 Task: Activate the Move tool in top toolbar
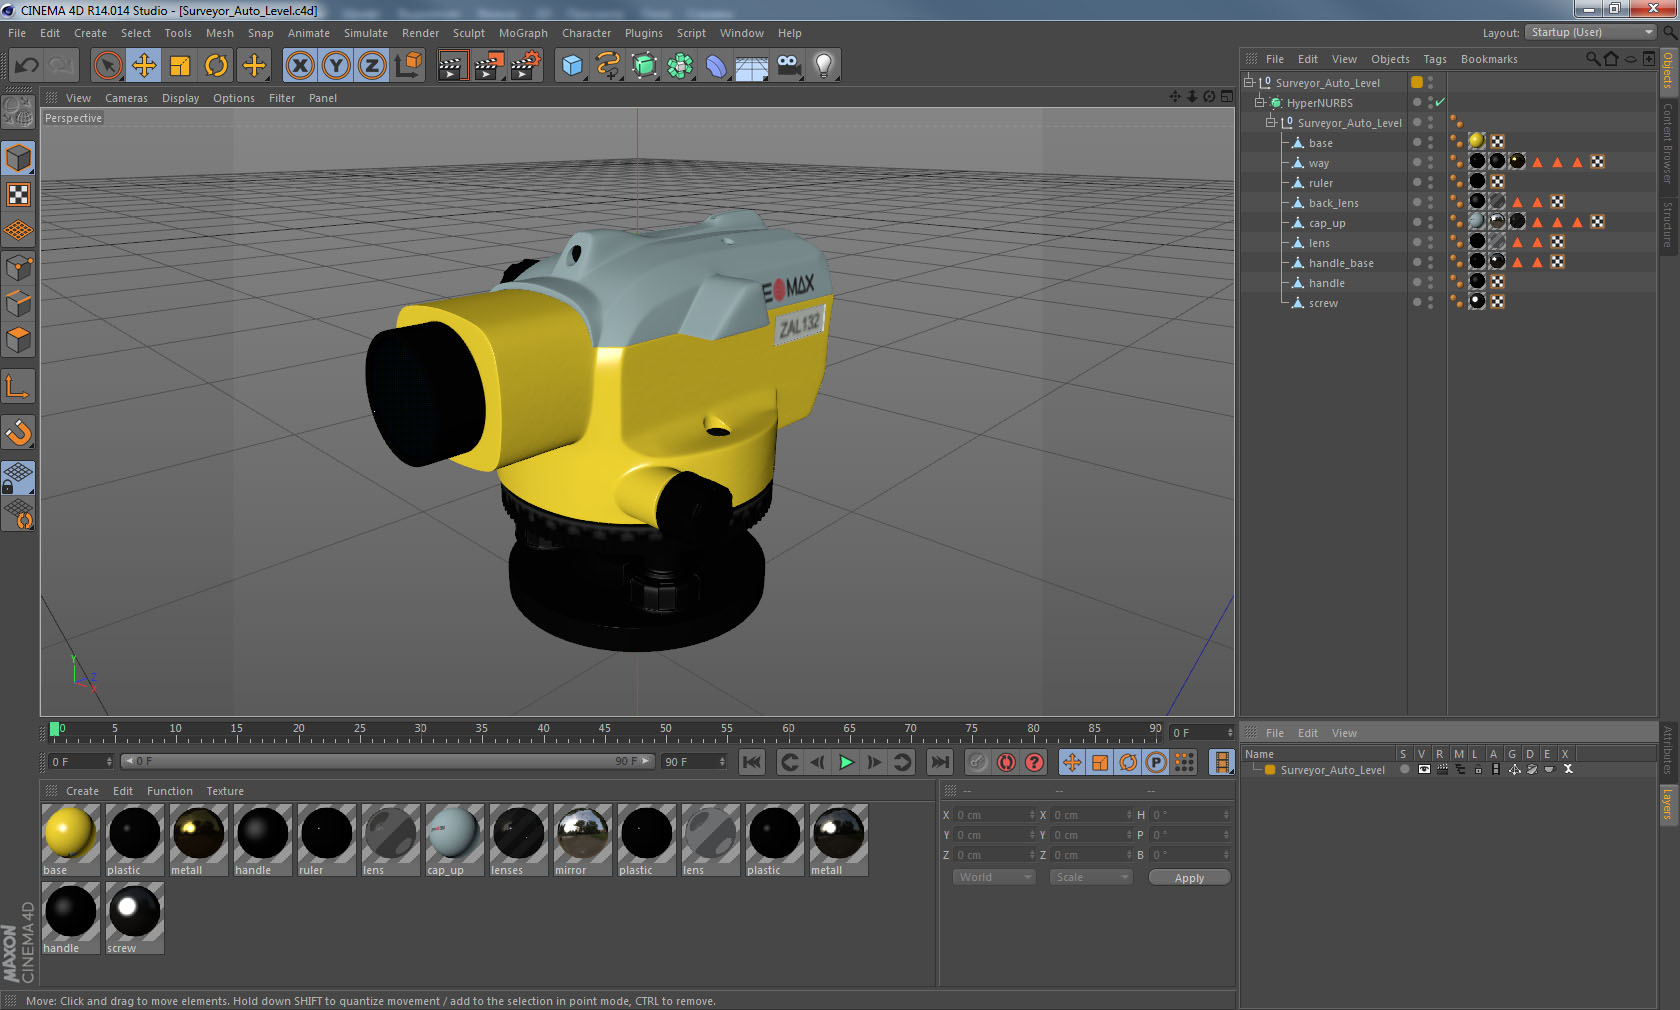(144, 66)
